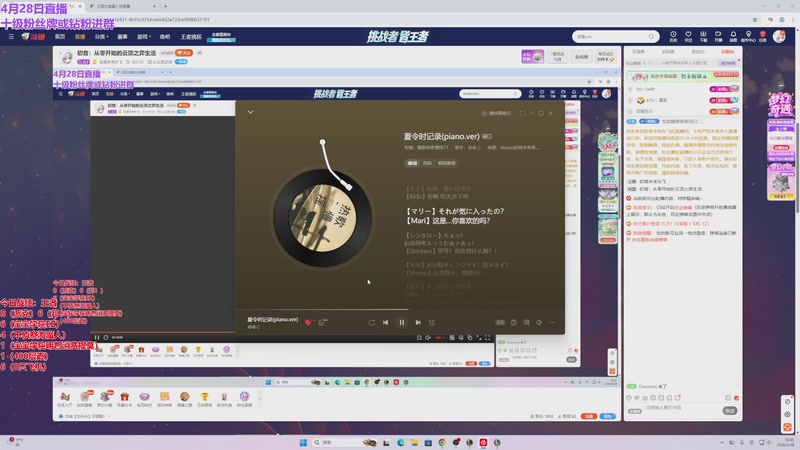Click the spinning vinyl album cover
This screenshot has width=800, height=450.
point(322,218)
